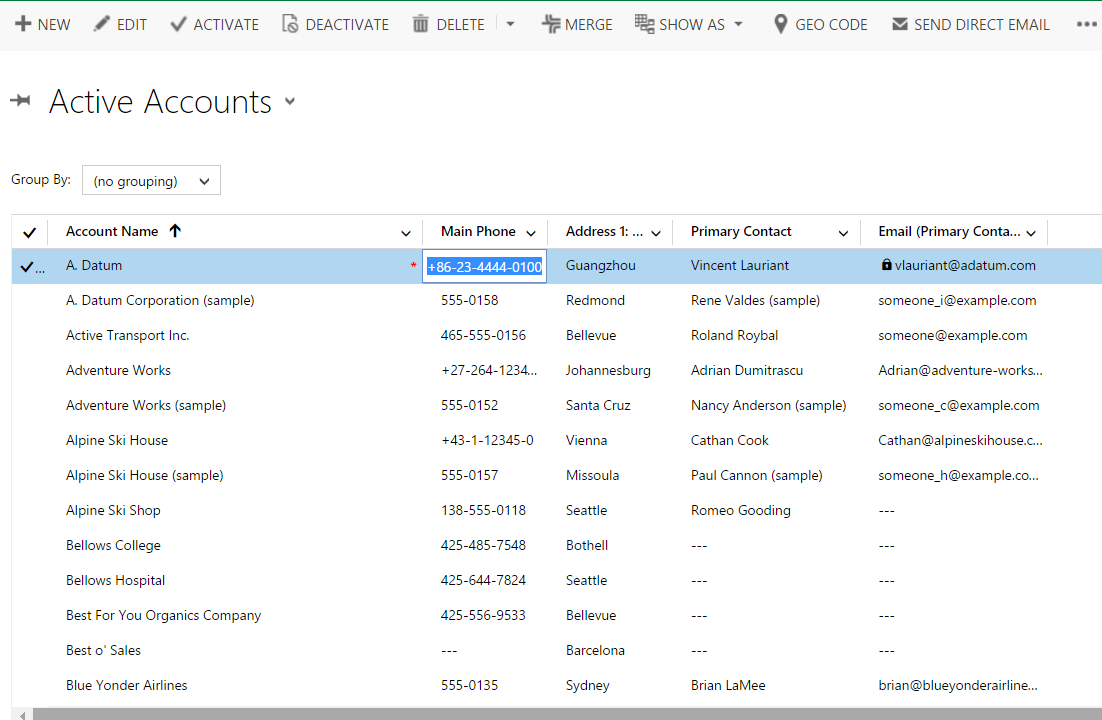Click the GEO CODE map pin icon

click(x=779, y=24)
